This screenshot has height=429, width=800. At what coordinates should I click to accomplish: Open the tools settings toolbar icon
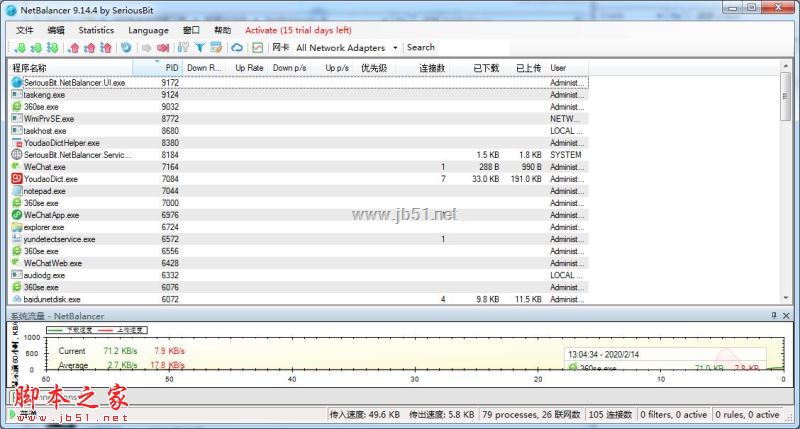[x=183, y=48]
